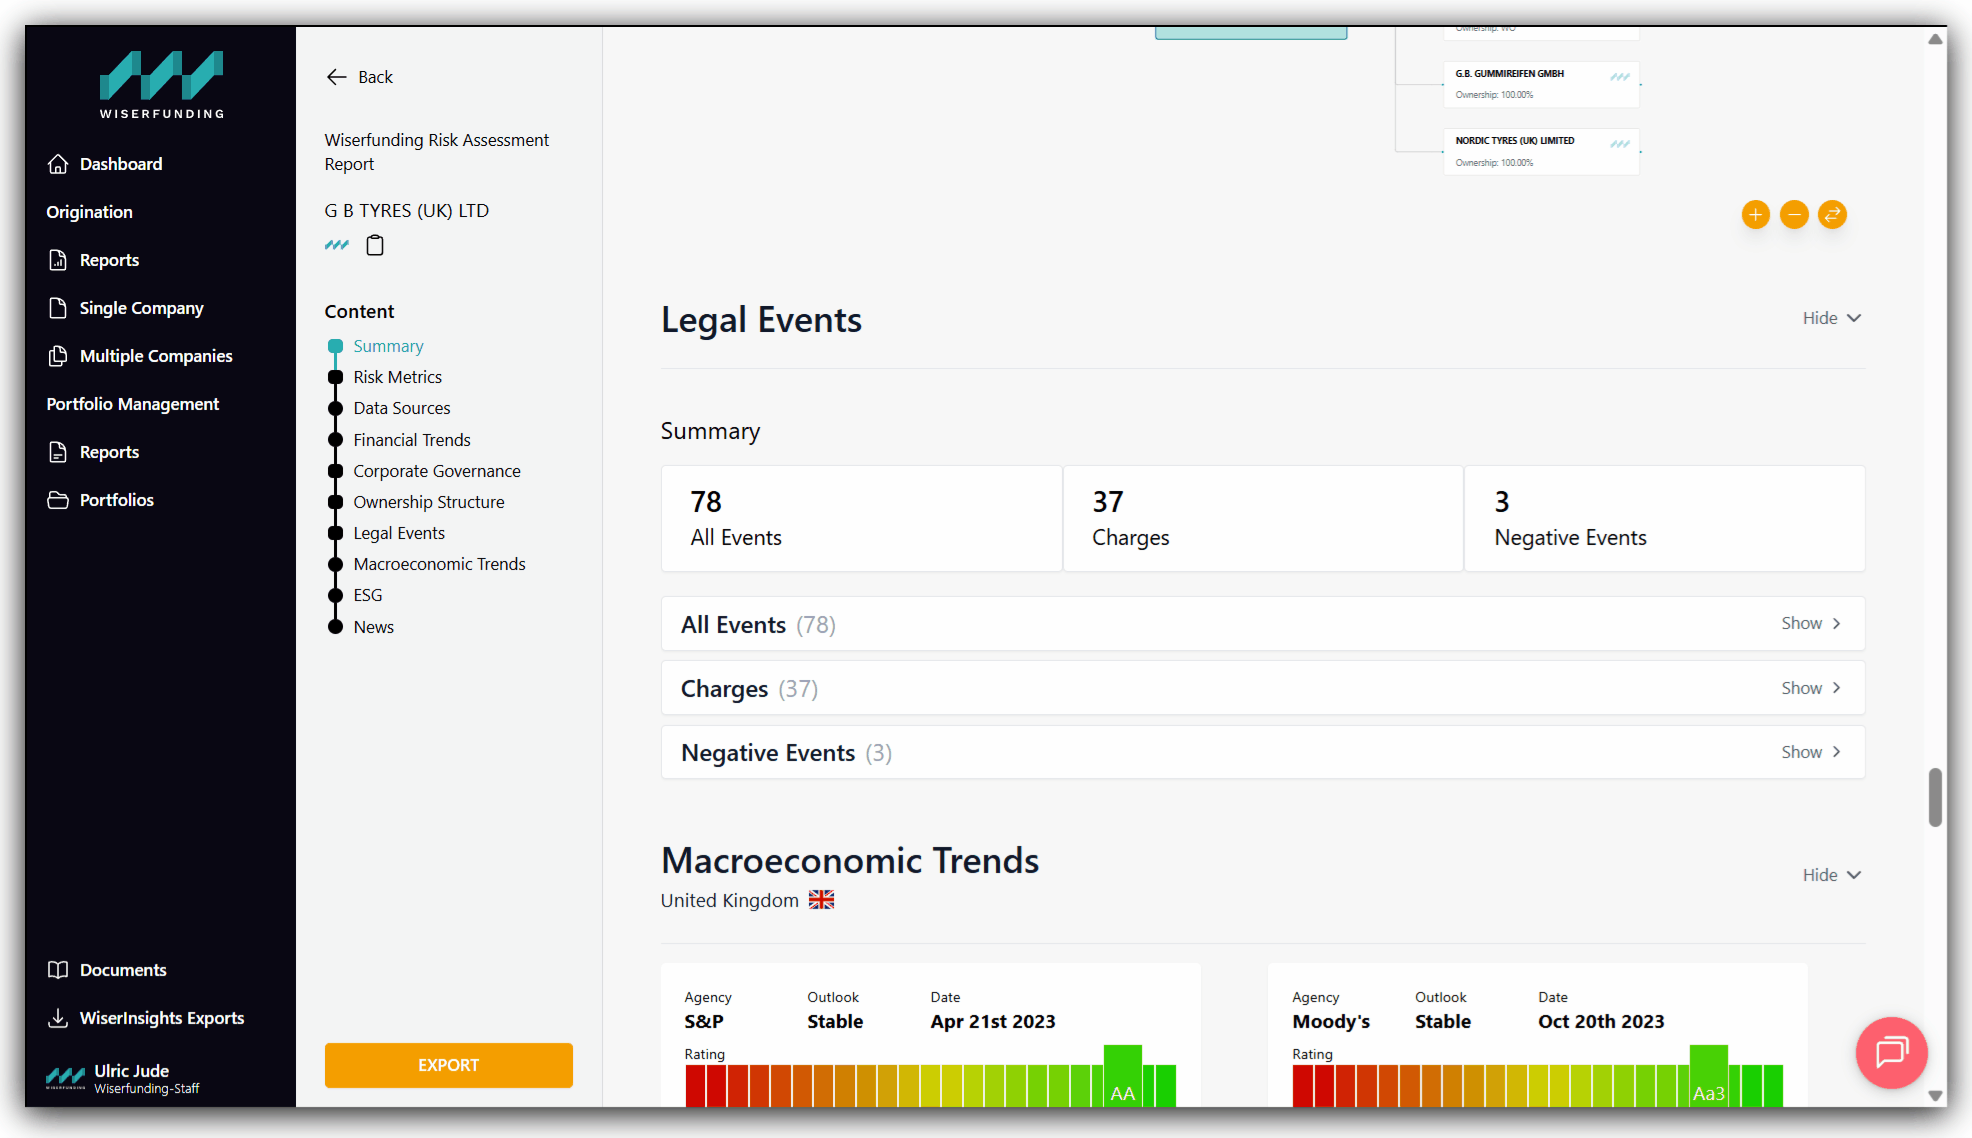Click the Wiserfunding Risk Assessment Report title
Viewport: 1972px width, 1138px height.
coord(436,152)
